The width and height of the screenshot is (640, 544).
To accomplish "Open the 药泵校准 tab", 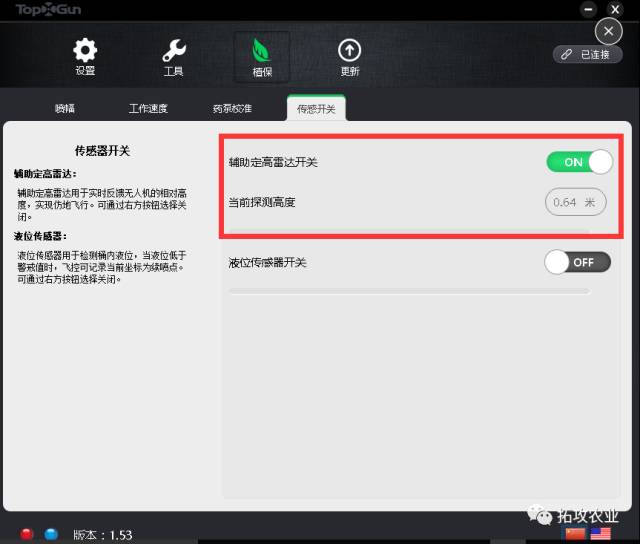I will (x=232, y=108).
